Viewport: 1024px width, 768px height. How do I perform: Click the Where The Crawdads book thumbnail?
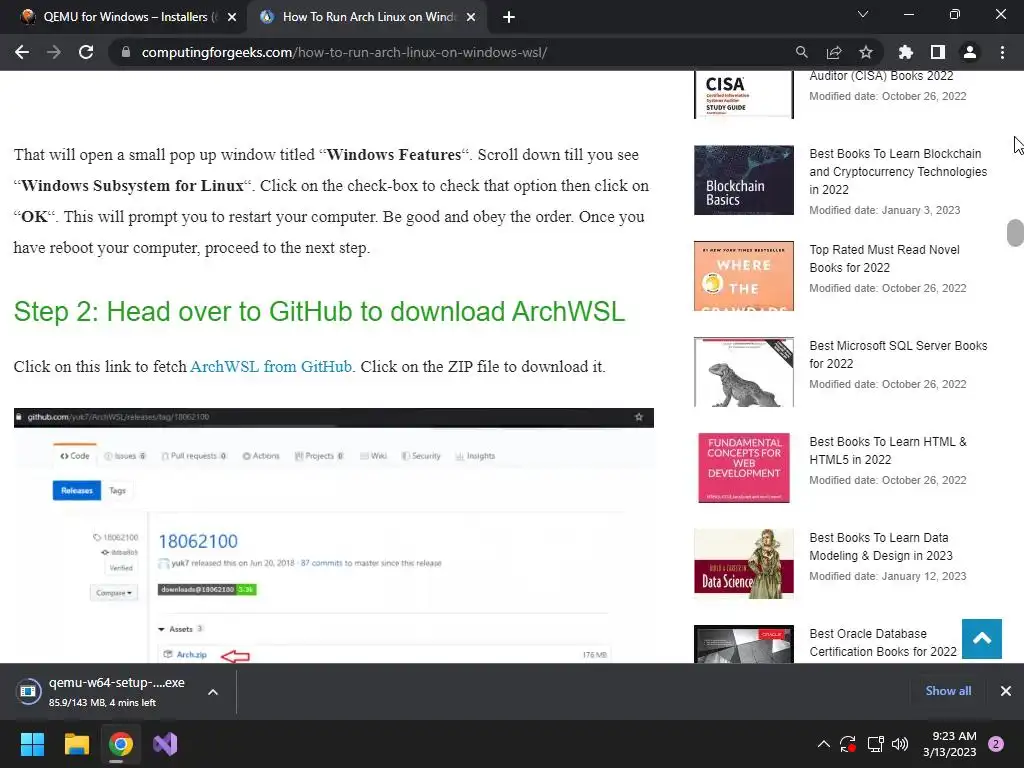click(x=744, y=276)
